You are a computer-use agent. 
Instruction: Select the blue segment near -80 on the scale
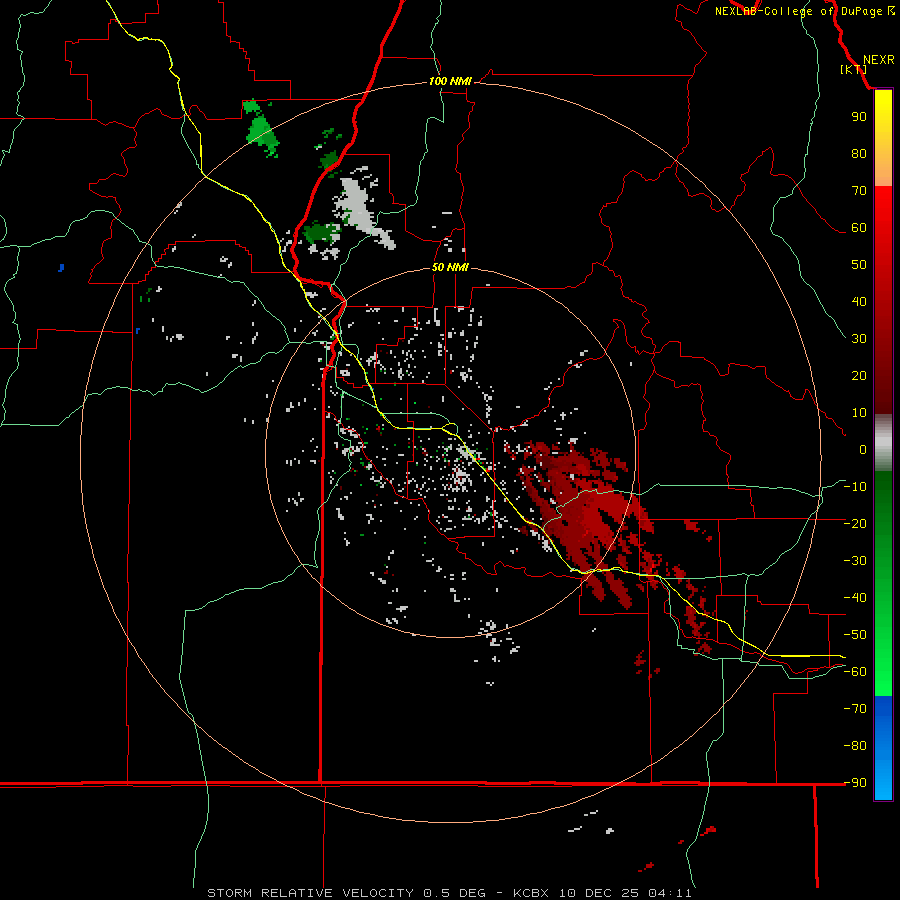click(883, 746)
